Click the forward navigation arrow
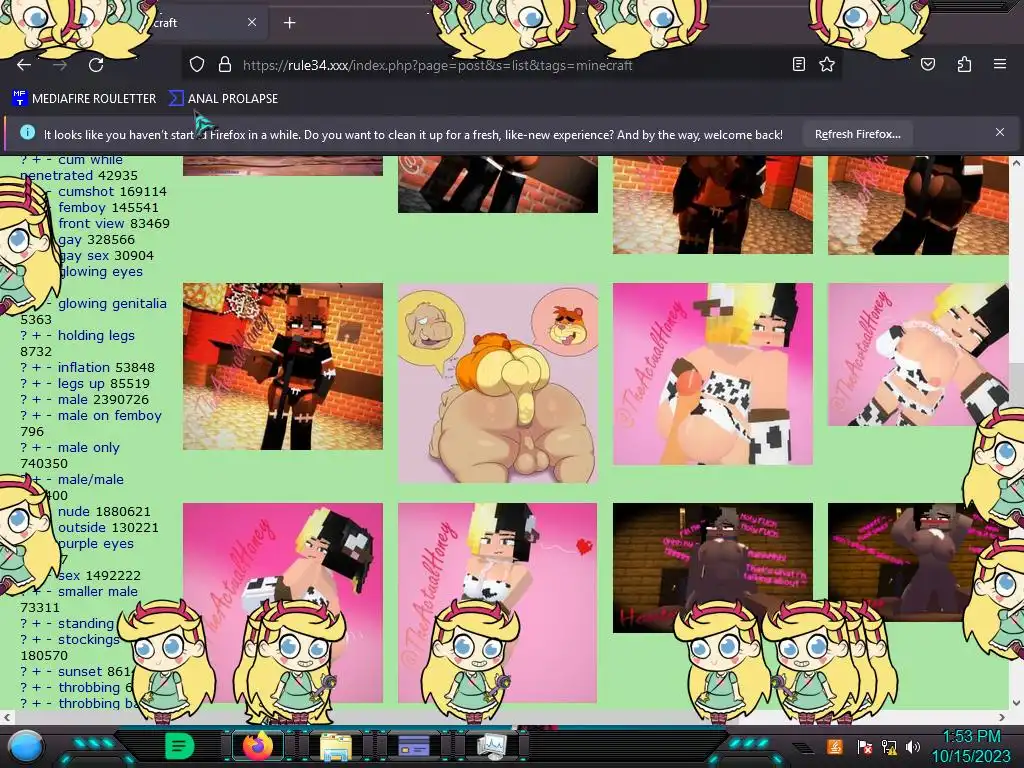This screenshot has width=1024, height=768. coord(60,65)
